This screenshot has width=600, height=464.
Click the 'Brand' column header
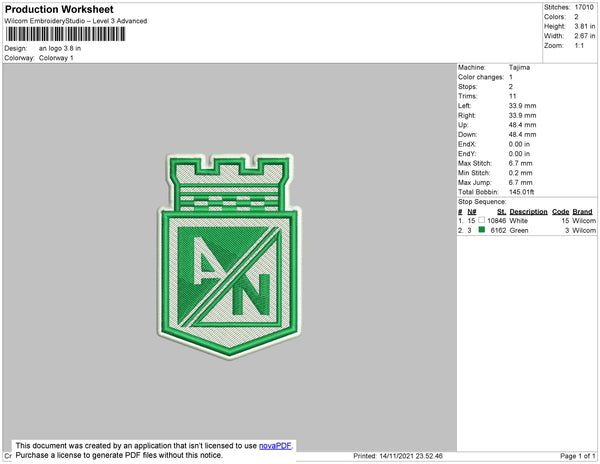(582, 212)
